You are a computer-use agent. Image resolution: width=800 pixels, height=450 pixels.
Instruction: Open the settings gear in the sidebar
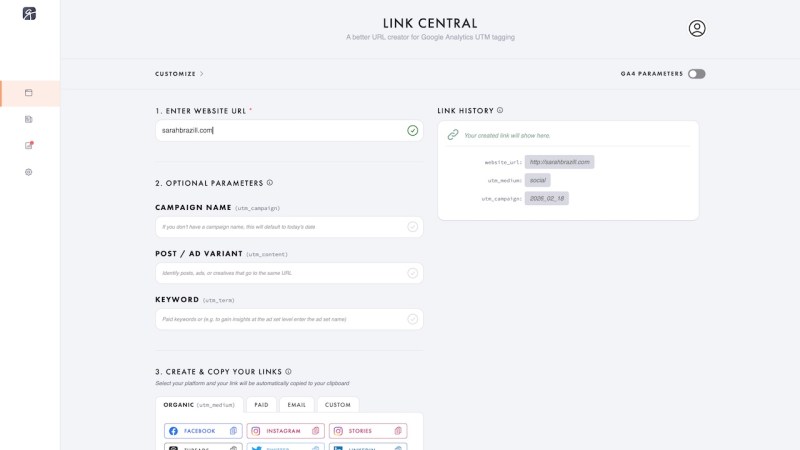click(29, 172)
